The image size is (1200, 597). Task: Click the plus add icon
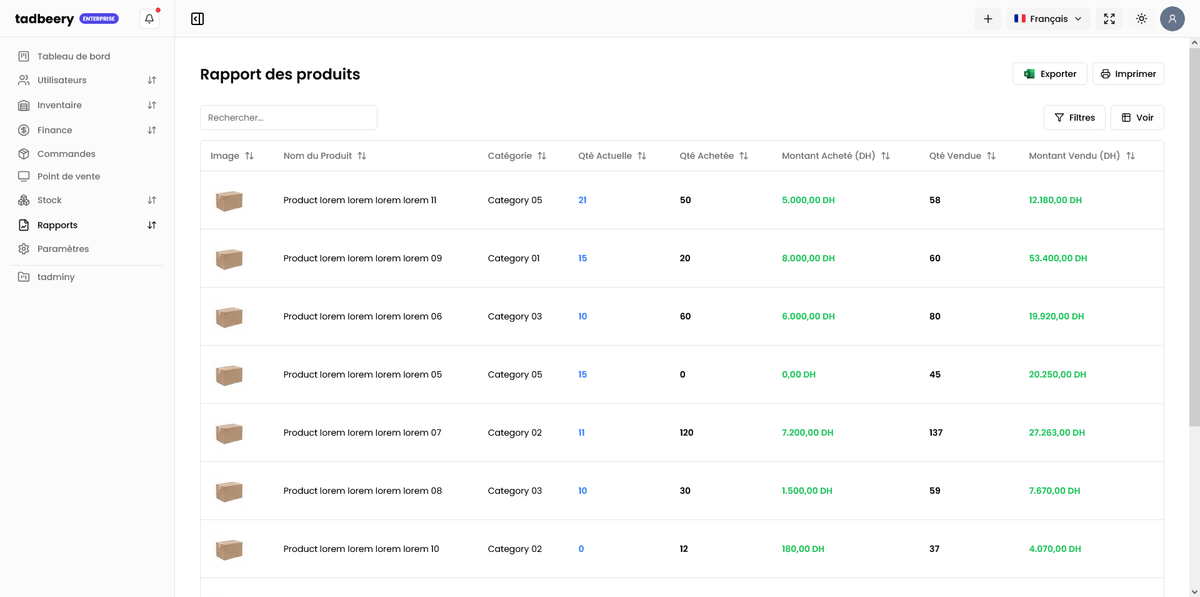click(988, 19)
